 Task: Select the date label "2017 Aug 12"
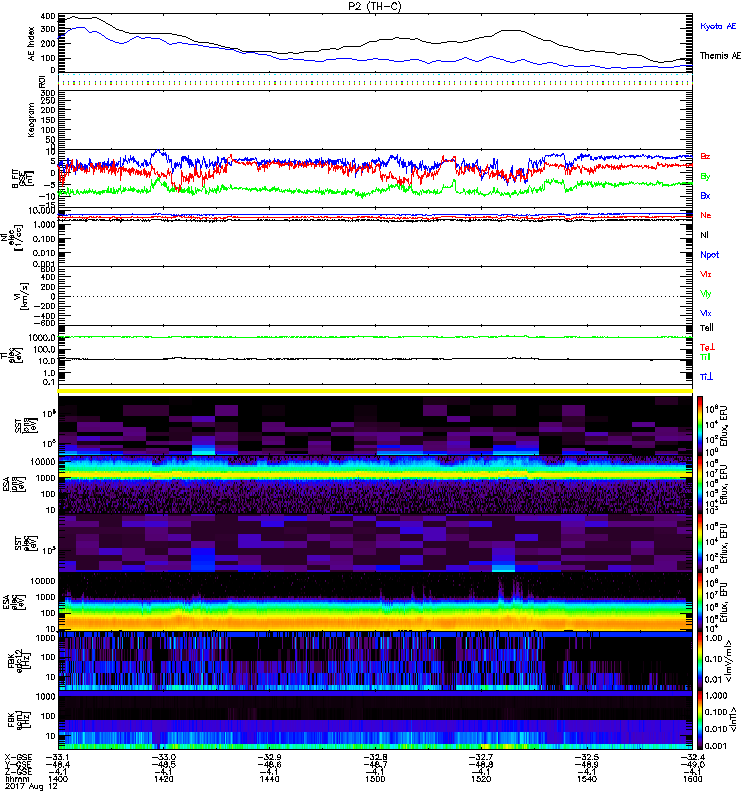click(x=31, y=786)
